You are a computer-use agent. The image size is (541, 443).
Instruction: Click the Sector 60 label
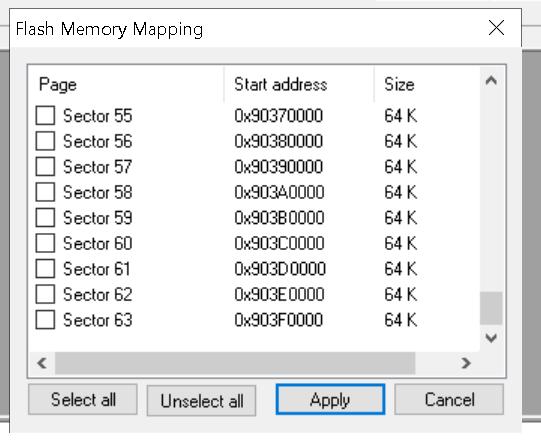(x=98, y=243)
